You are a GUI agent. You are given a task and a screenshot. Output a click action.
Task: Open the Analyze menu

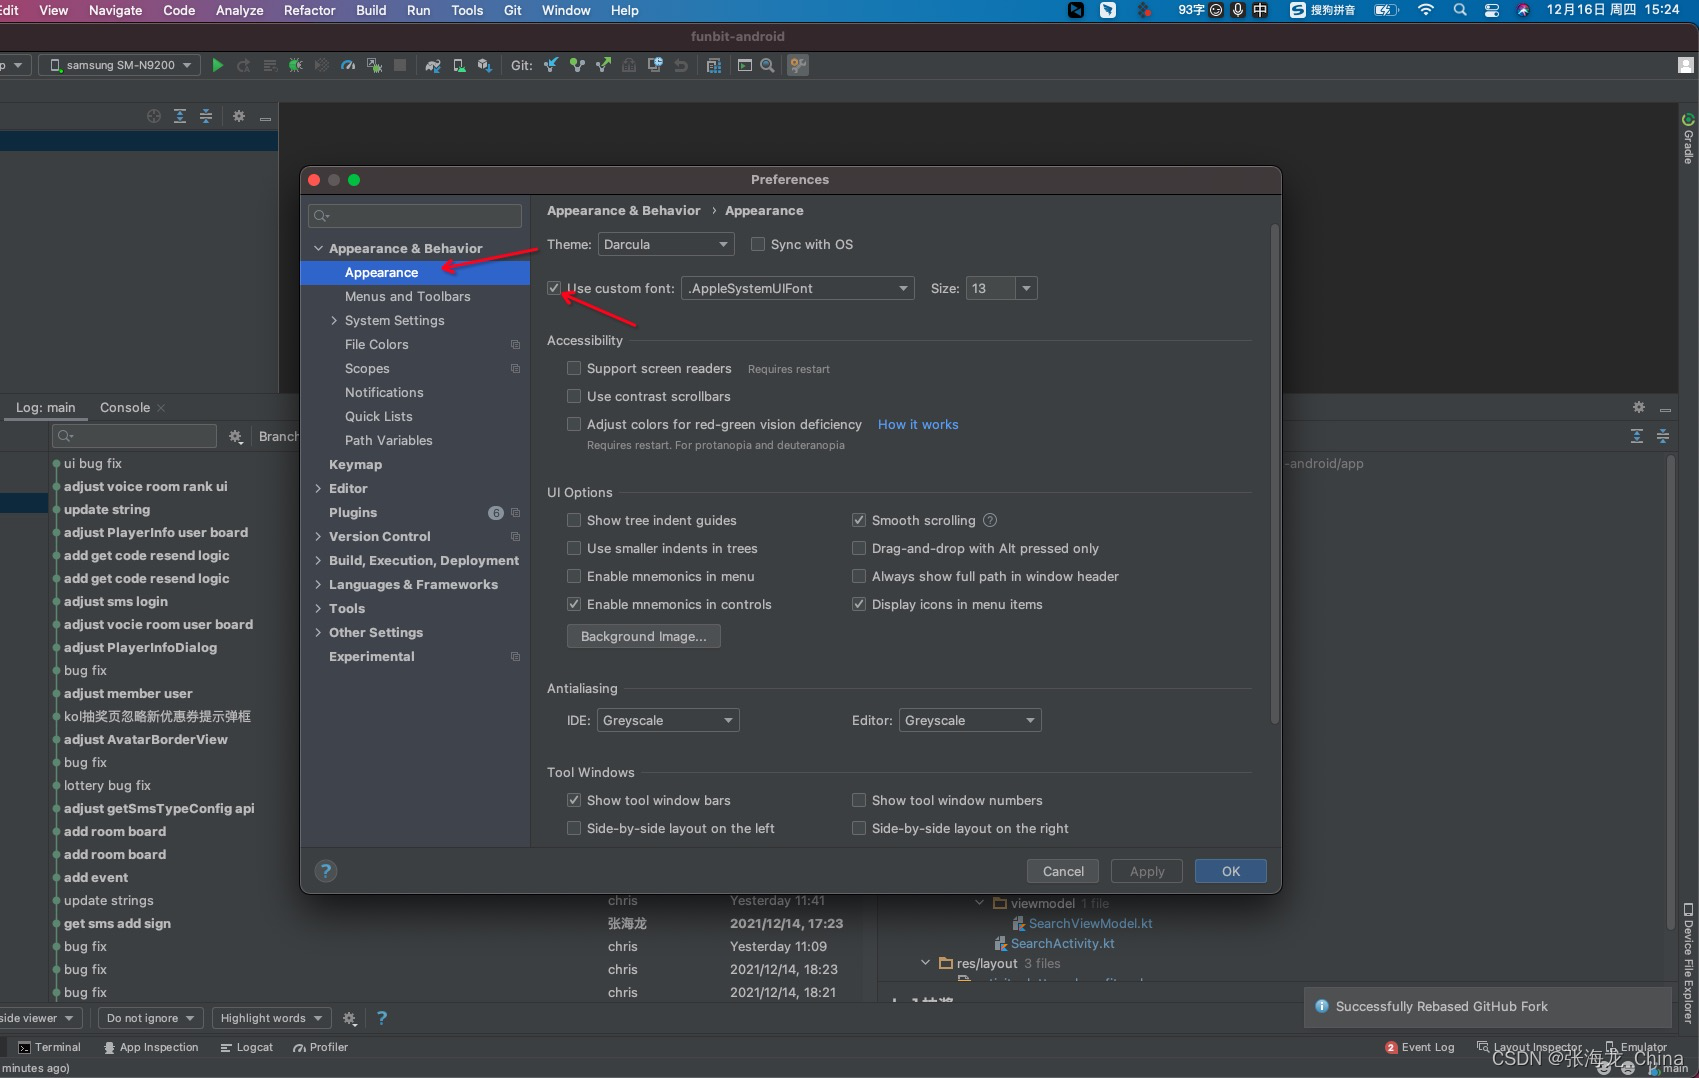click(239, 10)
